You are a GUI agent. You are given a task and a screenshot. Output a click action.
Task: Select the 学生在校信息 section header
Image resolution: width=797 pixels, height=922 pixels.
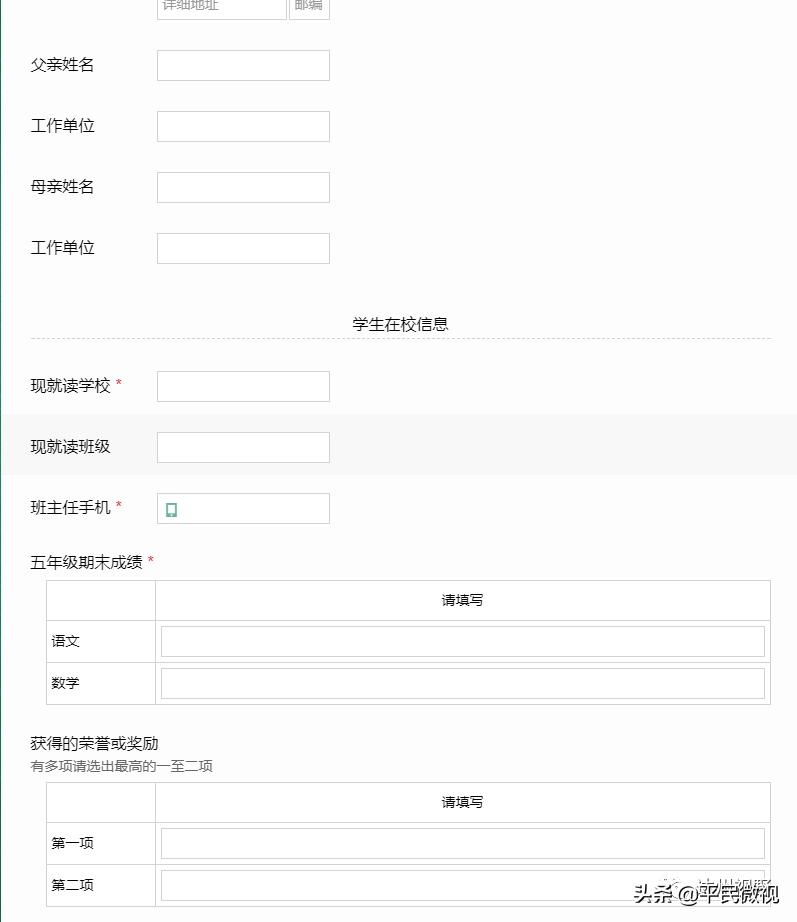[x=400, y=324]
